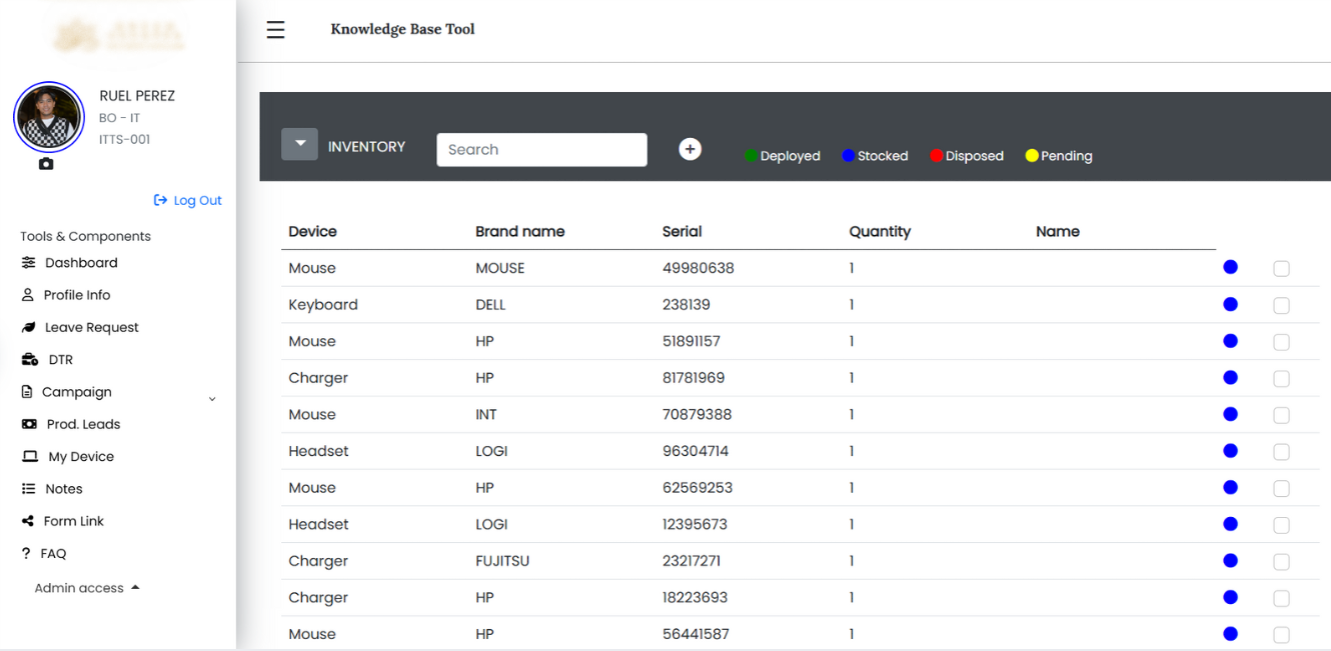This screenshot has height=651, width=1331.
Task: Expand the Campaign submenu chevron
Action: (x=212, y=399)
